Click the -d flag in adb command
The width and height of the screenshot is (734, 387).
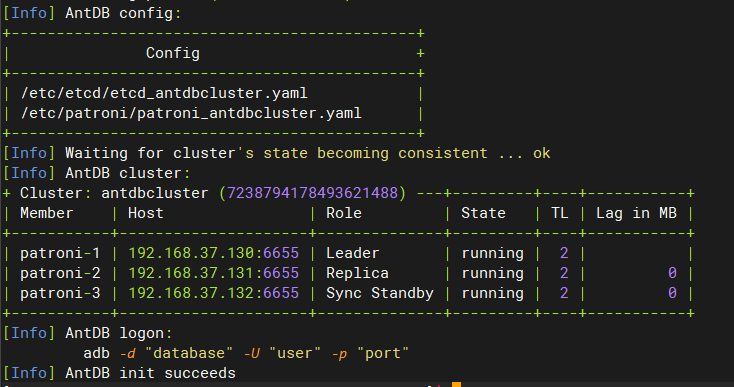pyautogui.click(x=128, y=353)
